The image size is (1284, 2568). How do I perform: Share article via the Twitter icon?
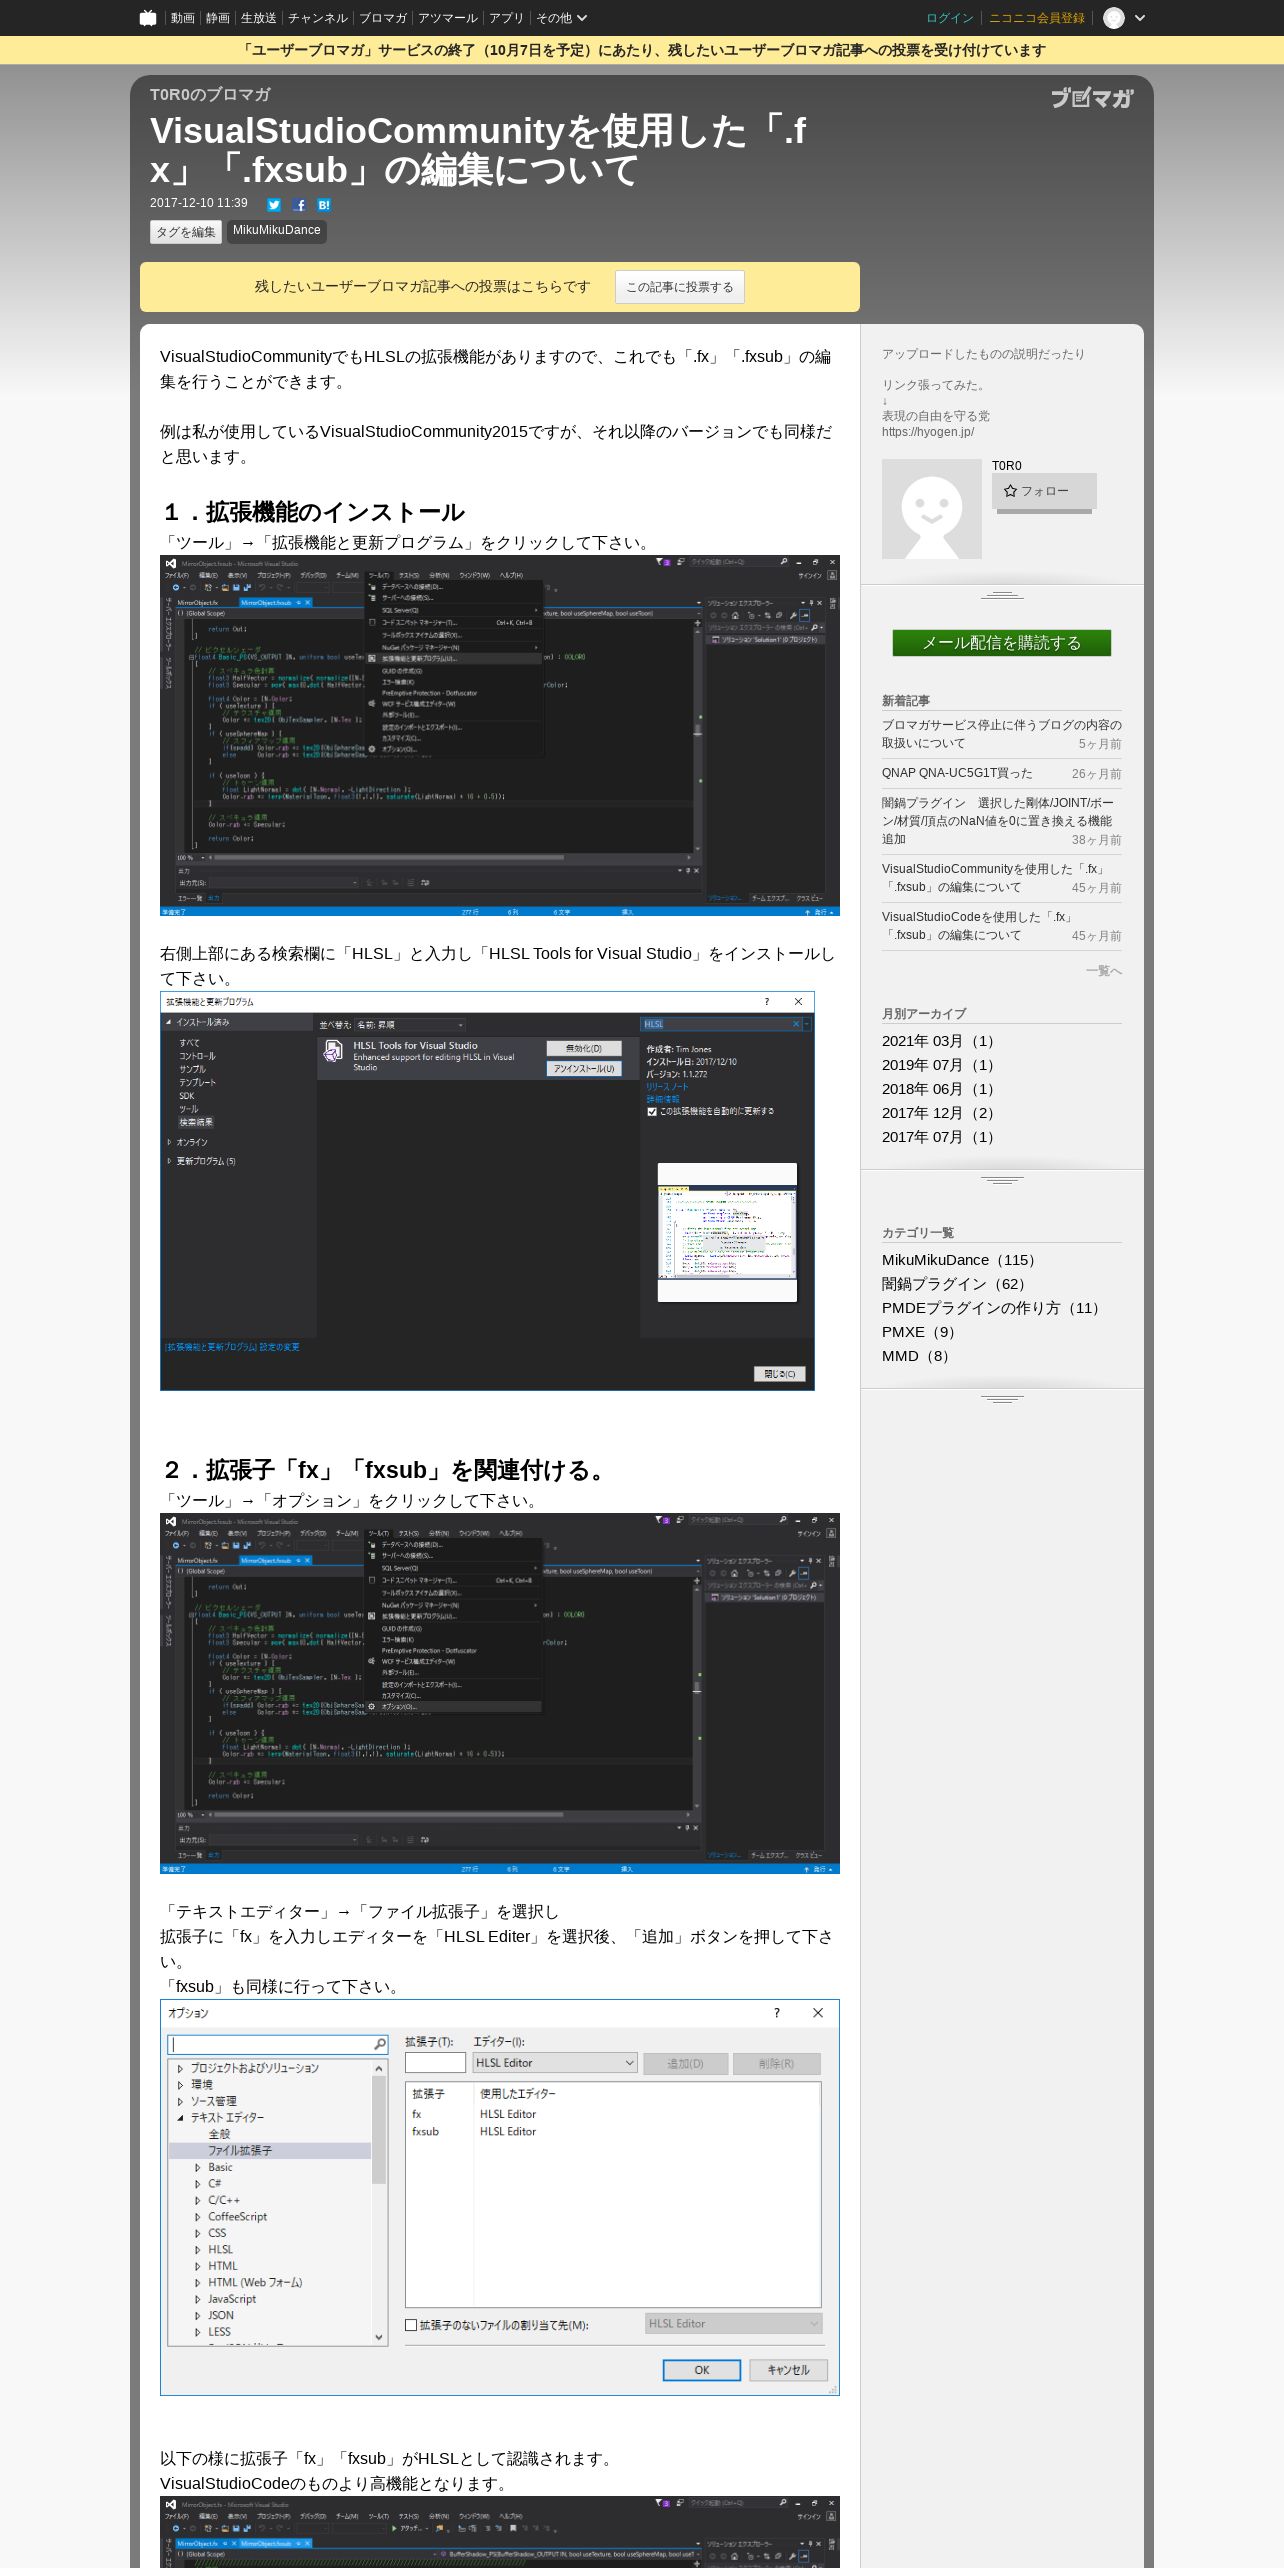274,205
